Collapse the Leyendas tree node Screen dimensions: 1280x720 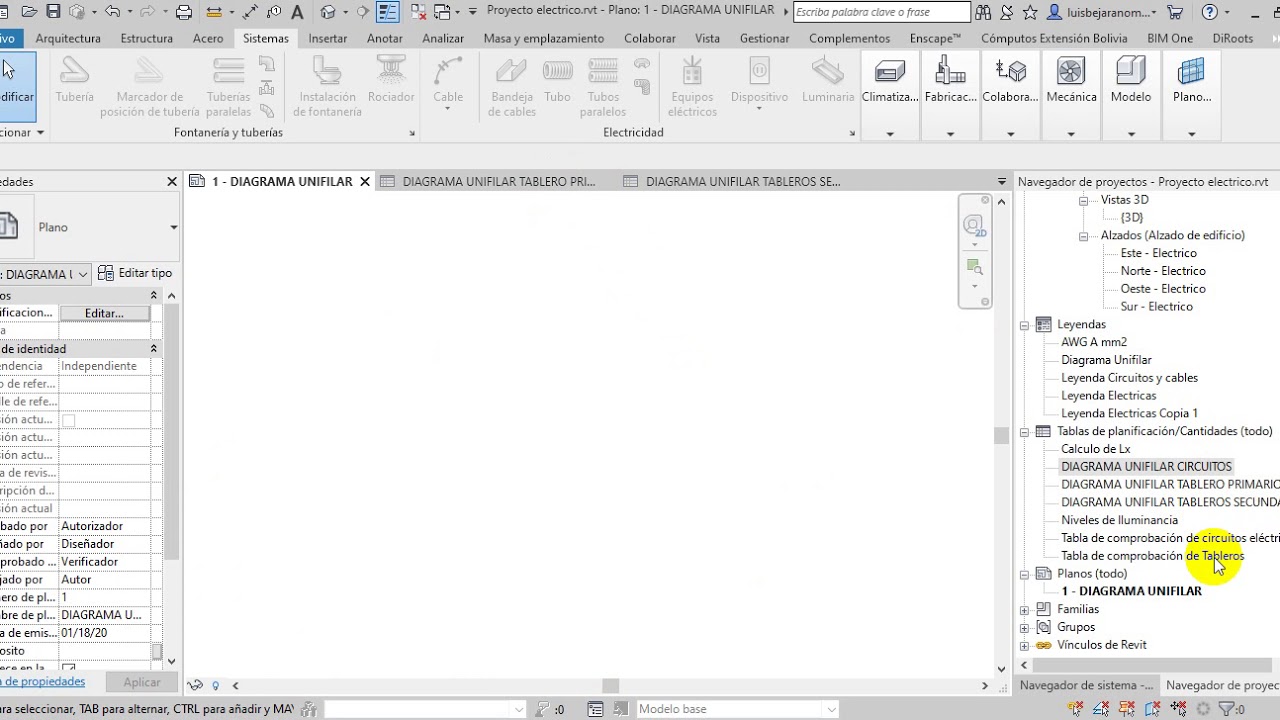(x=1024, y=325)
